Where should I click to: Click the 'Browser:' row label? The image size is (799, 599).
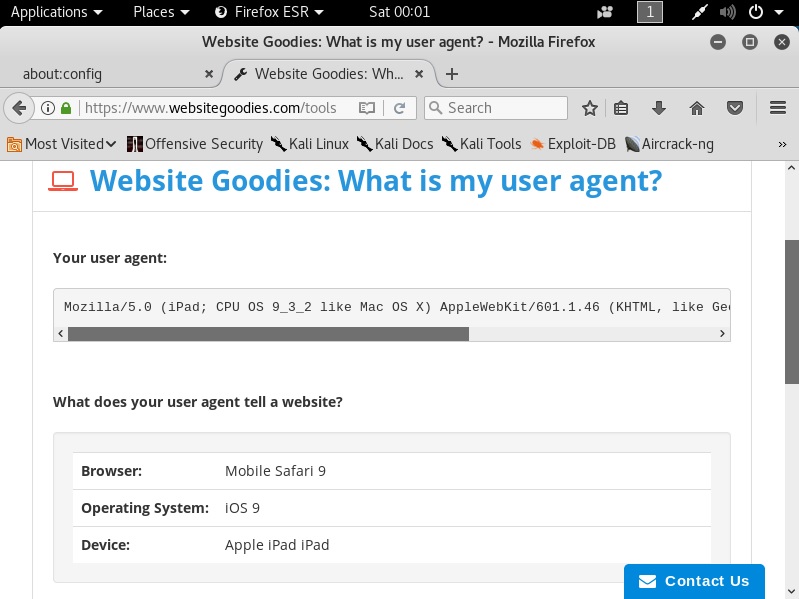pyautogui.click(x=112, y=471)
